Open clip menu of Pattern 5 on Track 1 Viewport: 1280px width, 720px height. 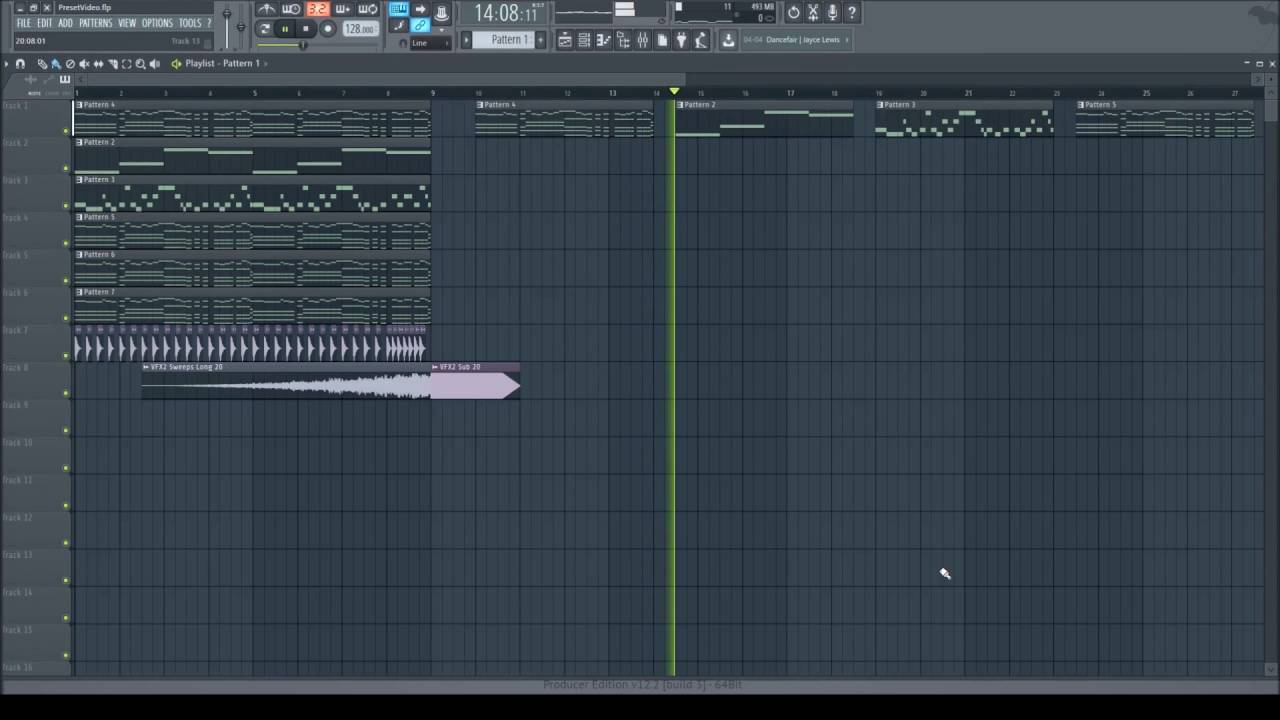pos(1081,105)
